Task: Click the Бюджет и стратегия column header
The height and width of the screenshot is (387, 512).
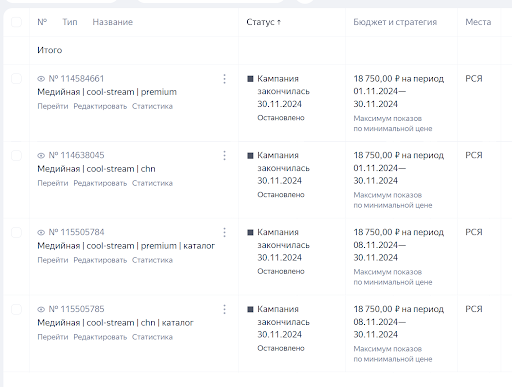Action: [395, 22]
